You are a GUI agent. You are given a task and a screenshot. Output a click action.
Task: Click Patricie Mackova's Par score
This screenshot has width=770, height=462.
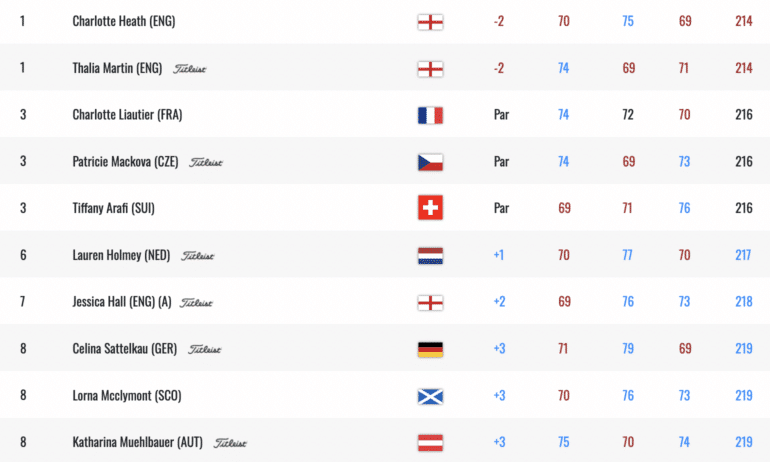501,162
